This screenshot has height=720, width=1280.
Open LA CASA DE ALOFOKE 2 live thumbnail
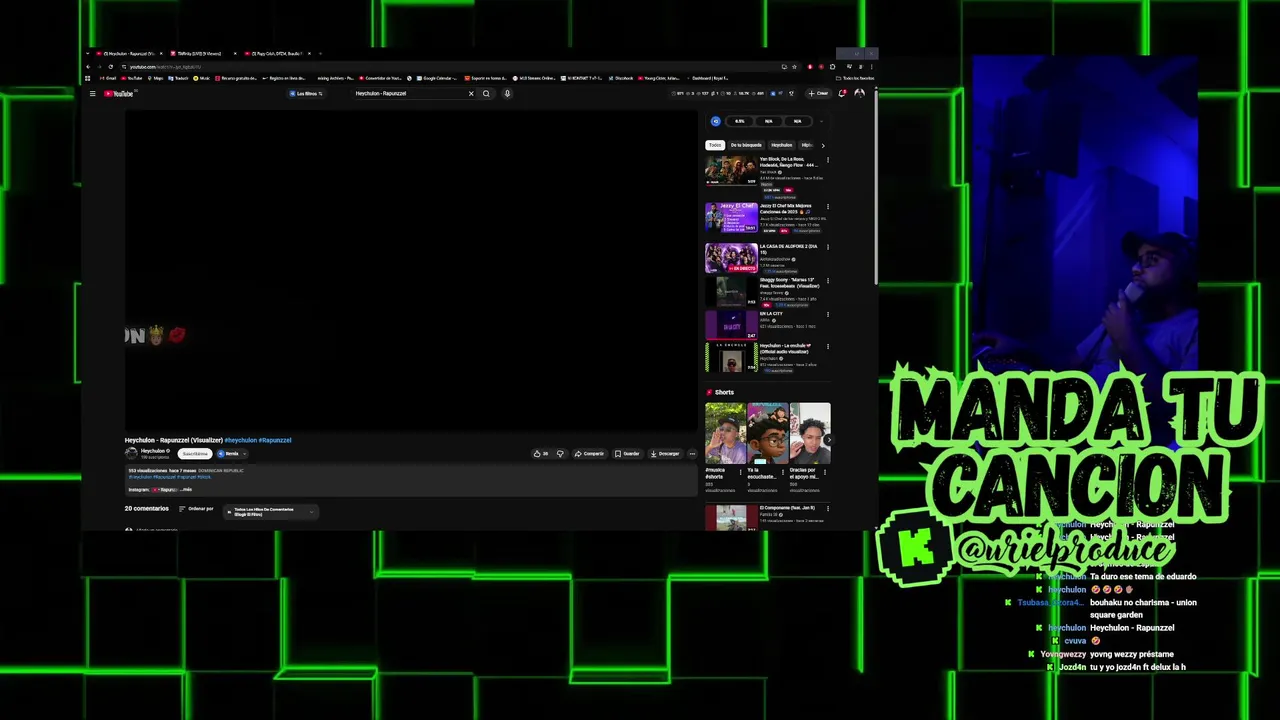[x=731, y=258]
